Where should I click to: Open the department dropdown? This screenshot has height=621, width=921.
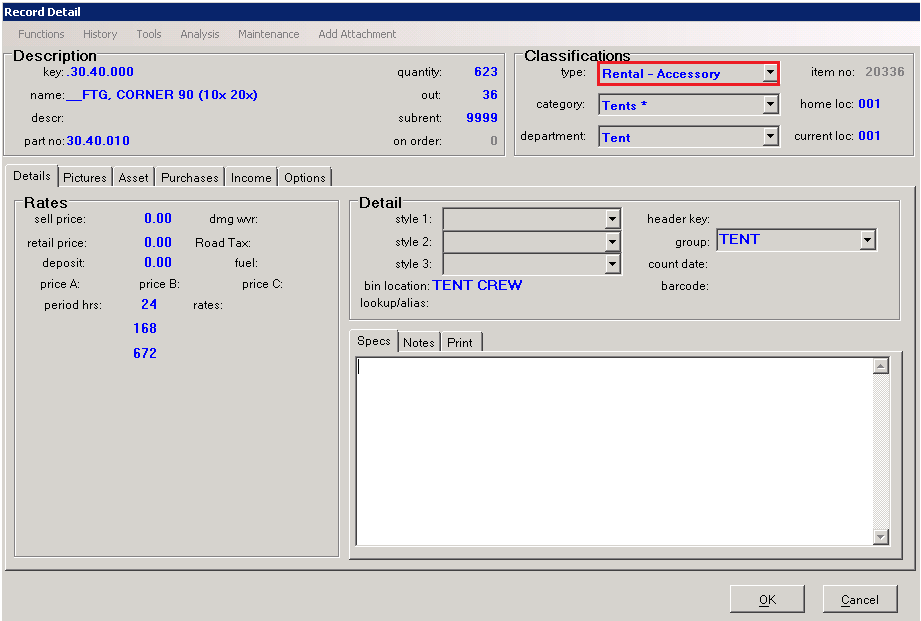click(x=769, y=137)
